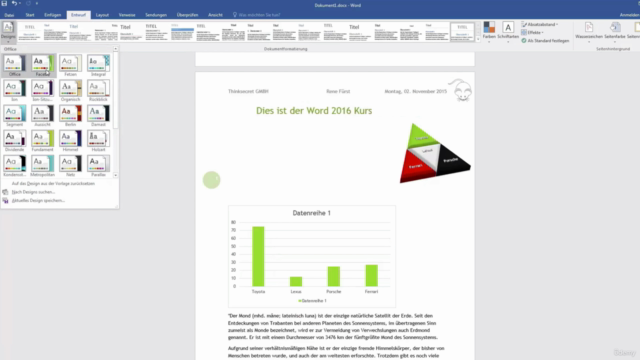640x360 pixels.
Task: Switch to the Einfügen tab
Action: tap(53, 15)
